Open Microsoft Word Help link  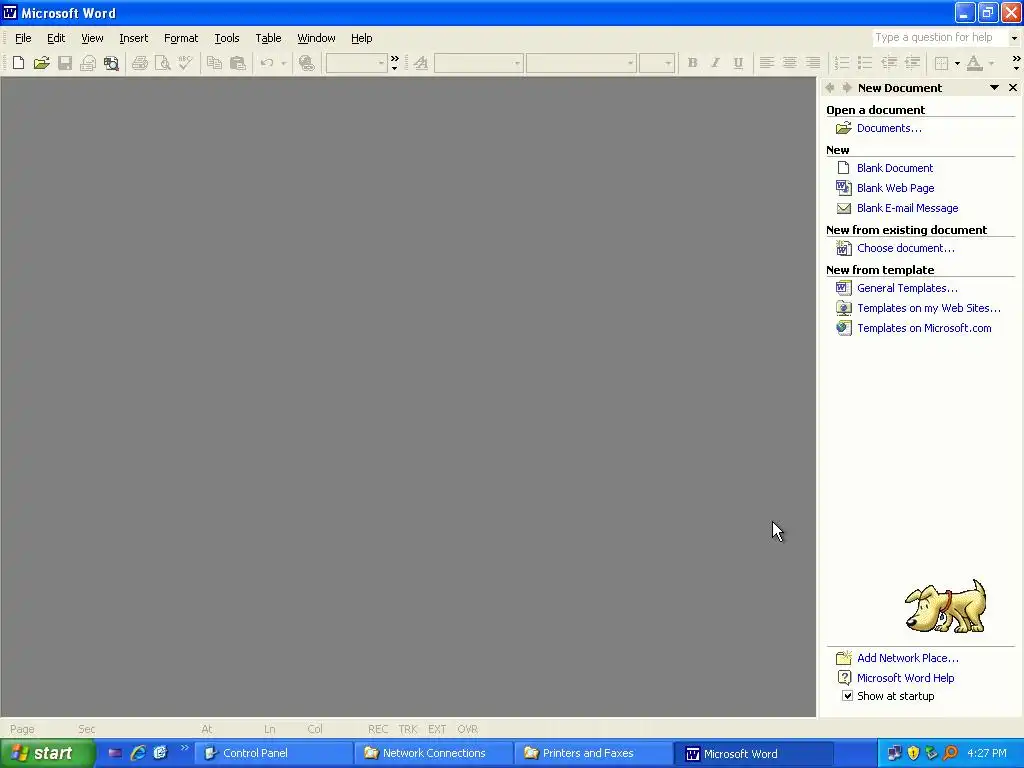(905, 678)
